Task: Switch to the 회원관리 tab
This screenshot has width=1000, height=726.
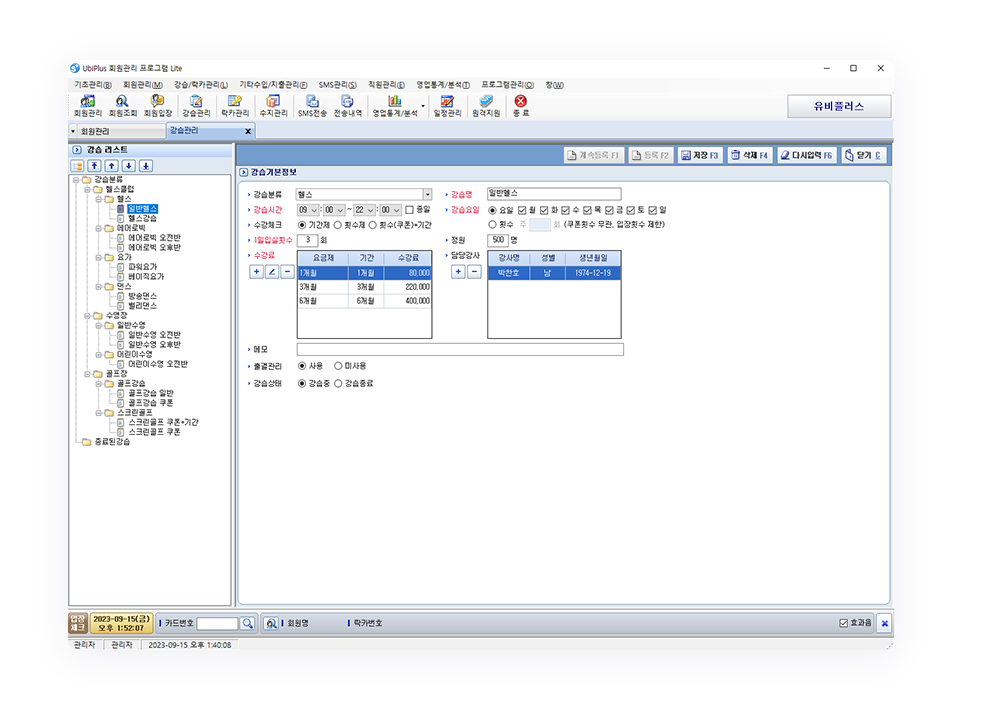Action: point(95,132)
